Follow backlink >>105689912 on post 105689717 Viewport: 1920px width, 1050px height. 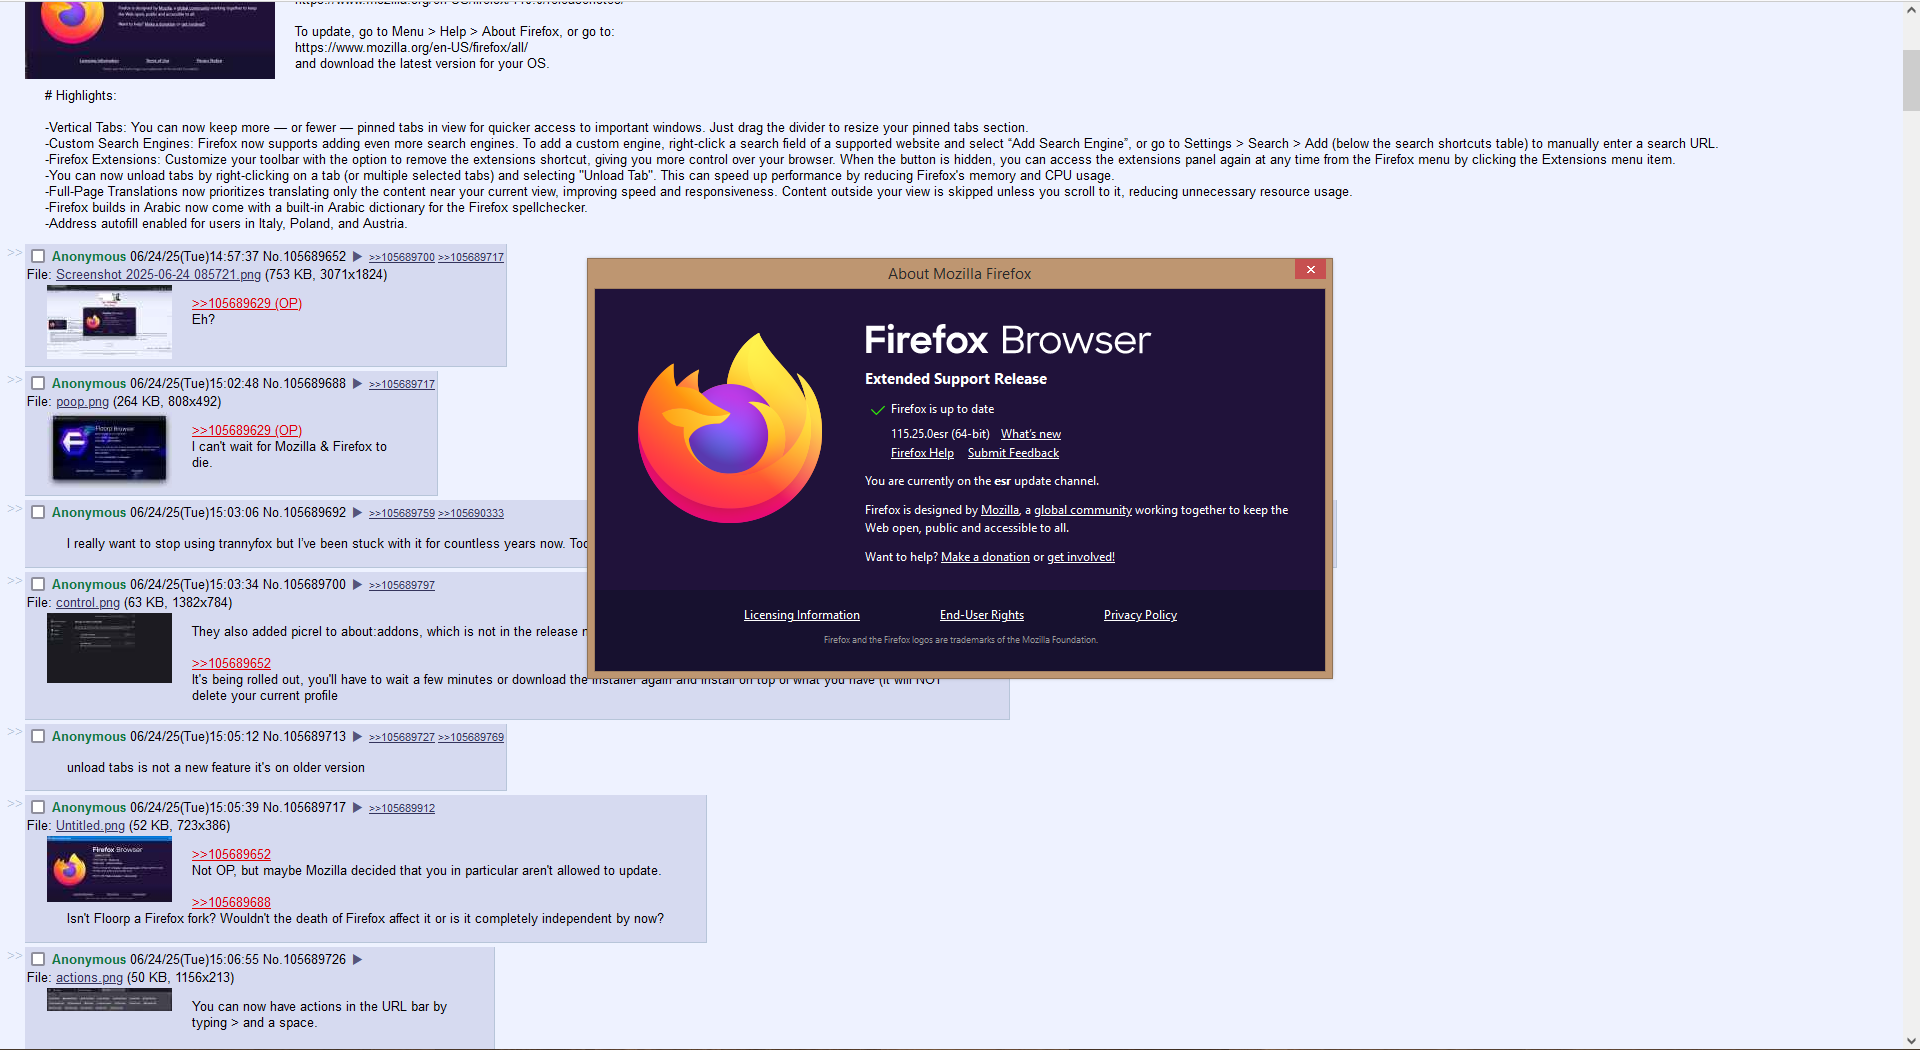point(402,809)
